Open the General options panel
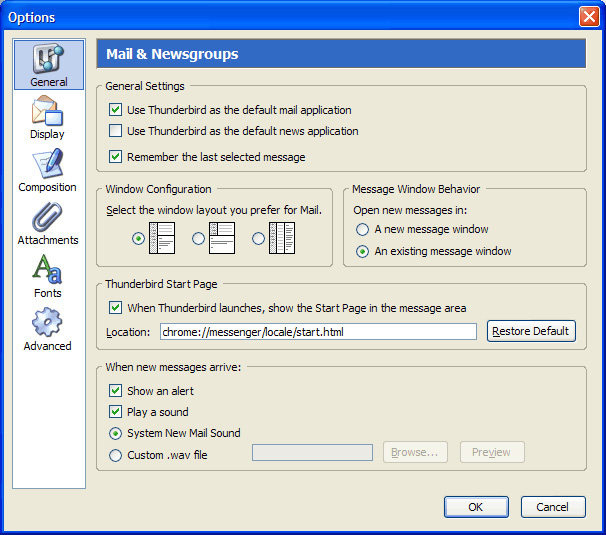Image resolution: width=606 pixels, height=535 pixels. [49, 65]
